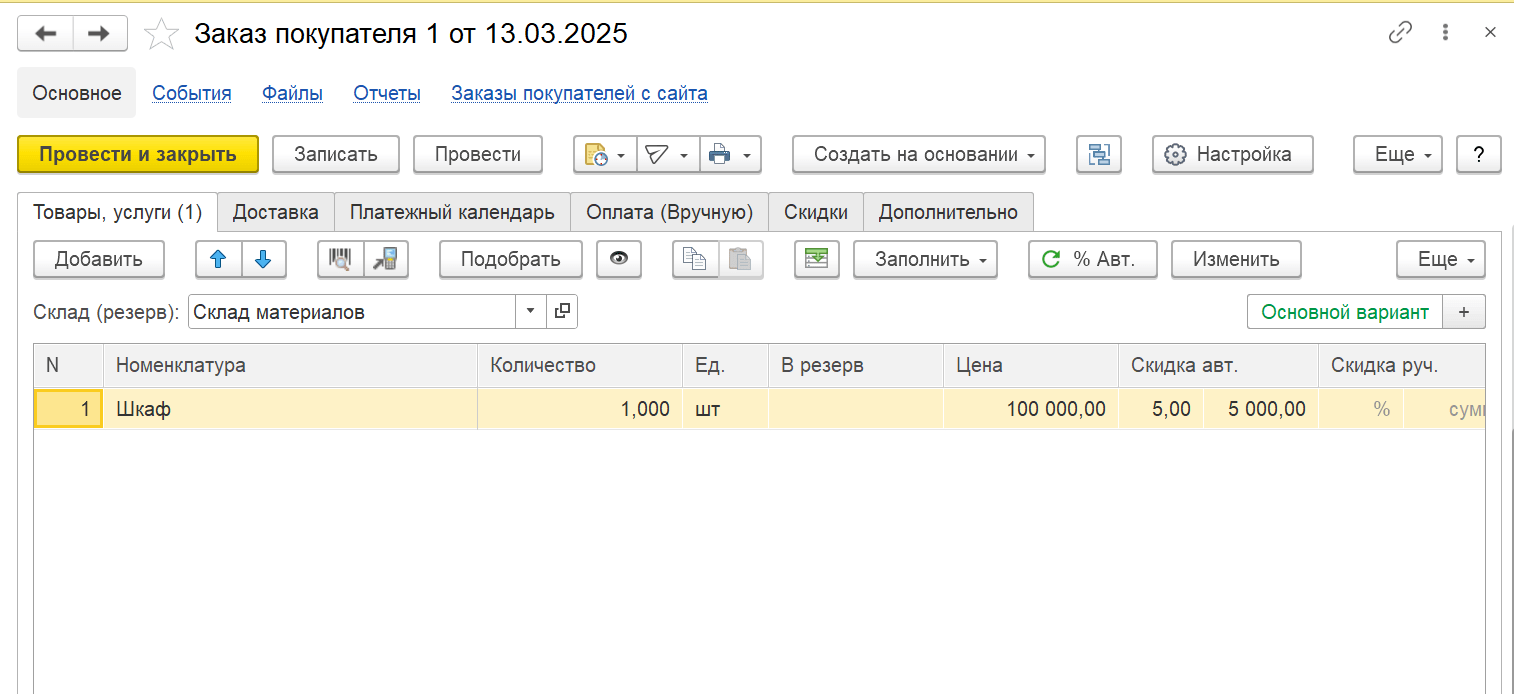Add a variant with plus button
This screenshot has width=1514, height=694.
click(x=1464, y=312)
